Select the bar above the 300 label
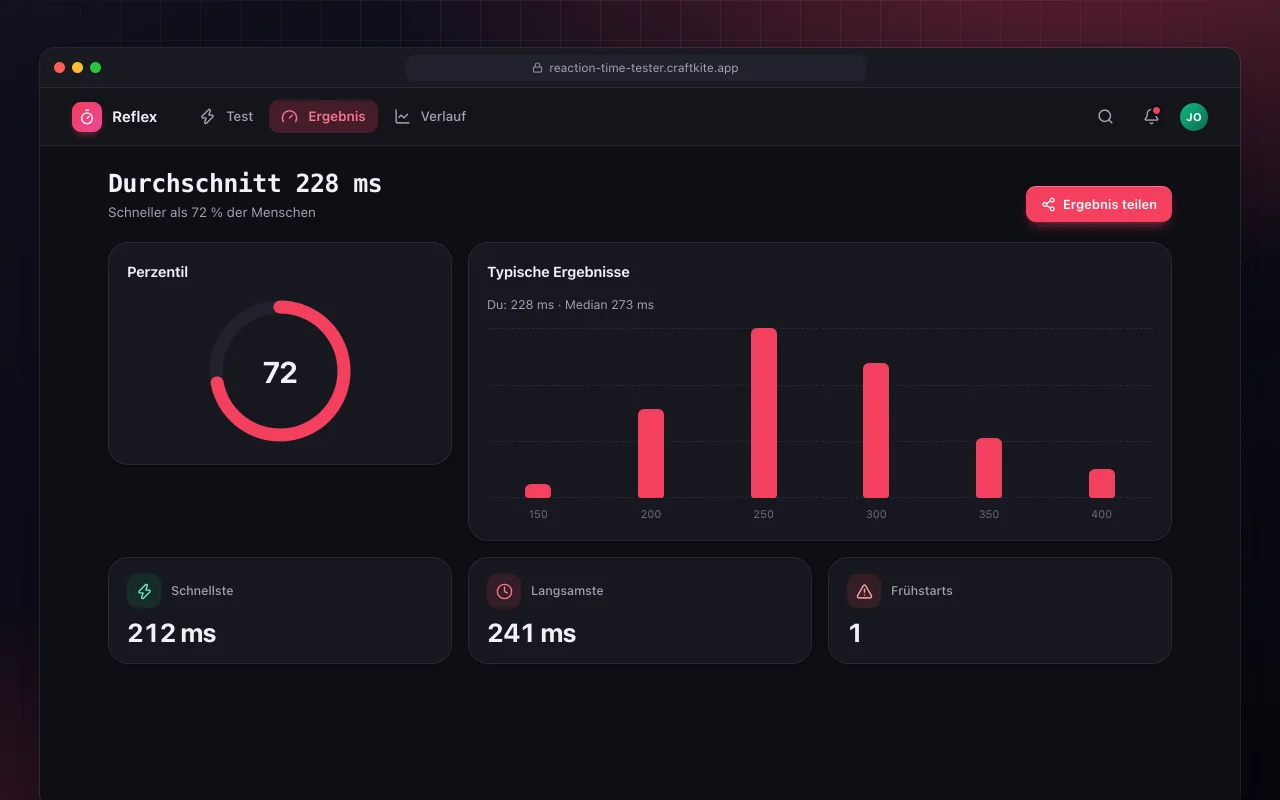This screenshot has height=800, width=1280. (876, 430)
